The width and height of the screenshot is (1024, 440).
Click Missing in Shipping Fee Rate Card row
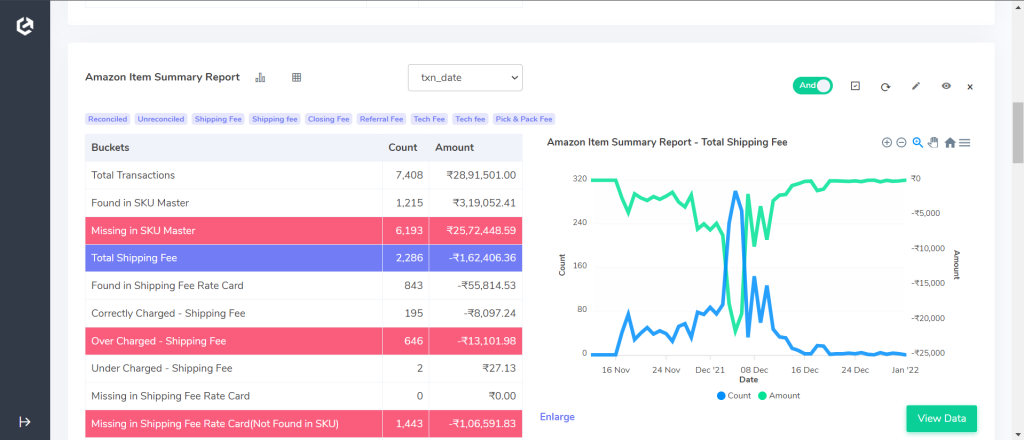[x=304, y=396]
